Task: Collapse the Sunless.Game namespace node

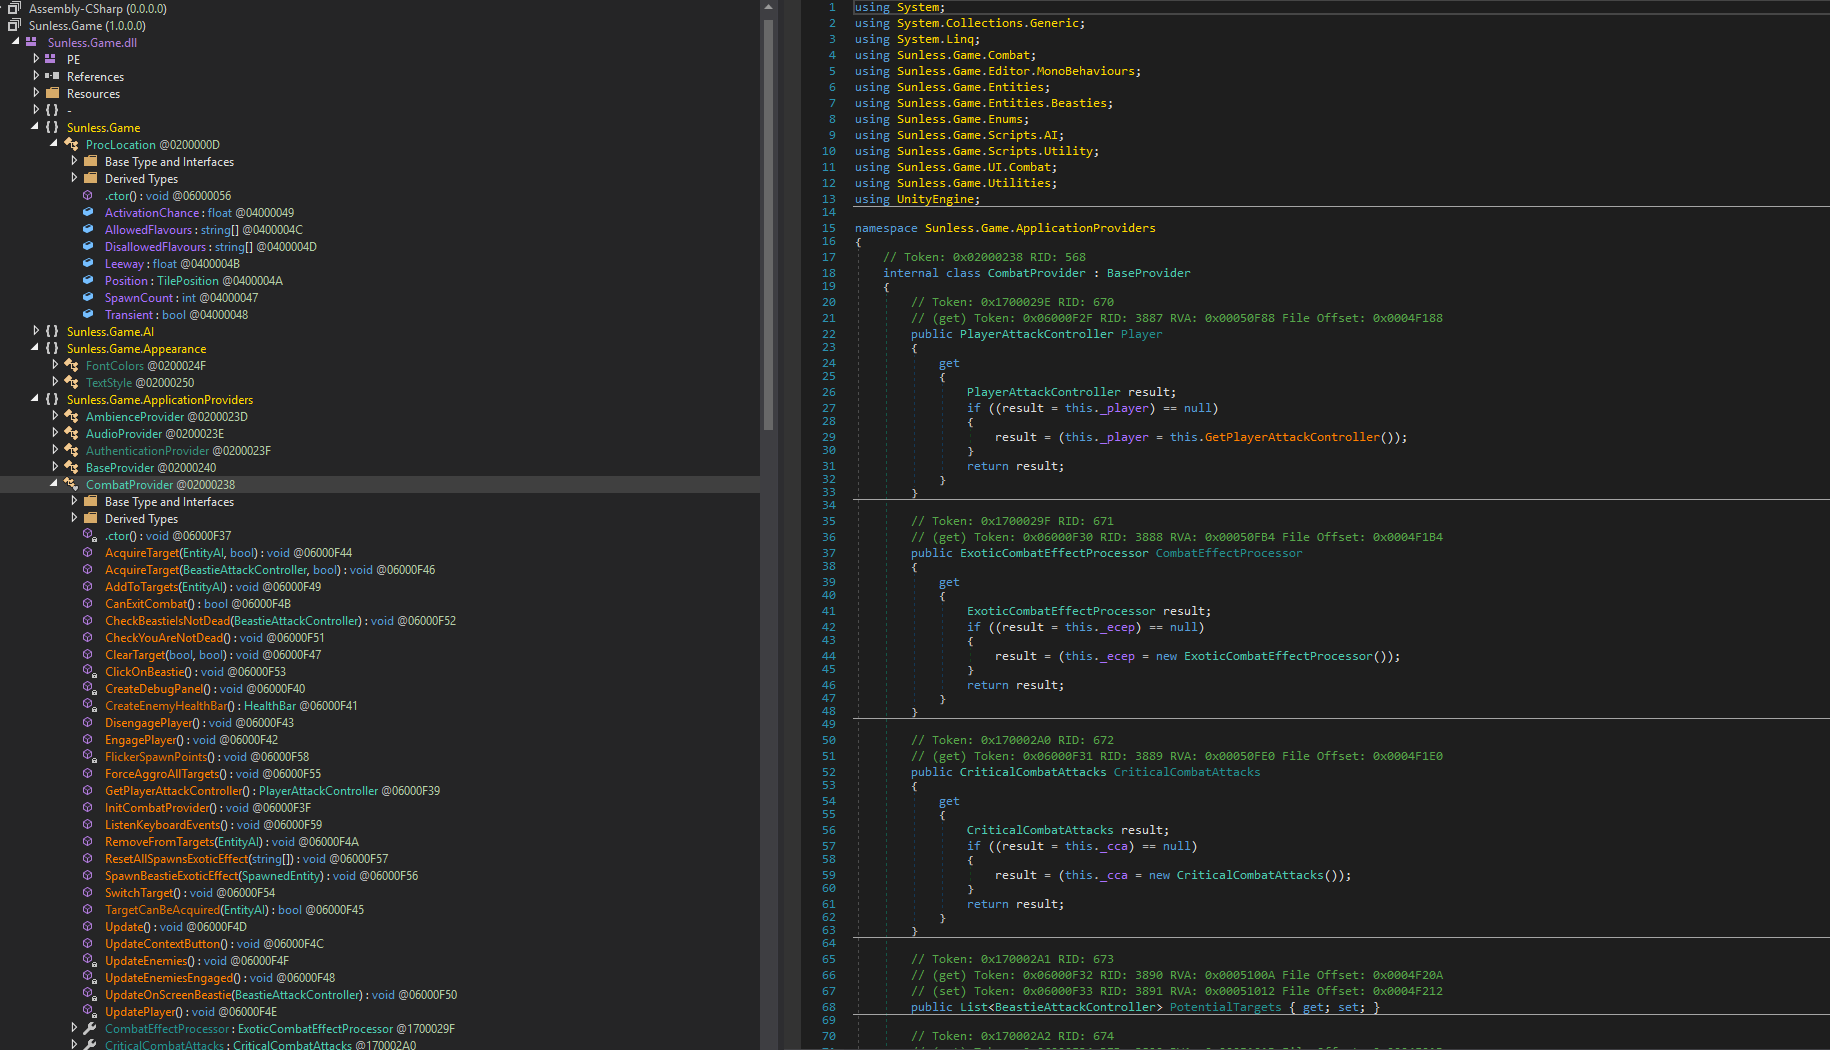Action: coord(35,127)
